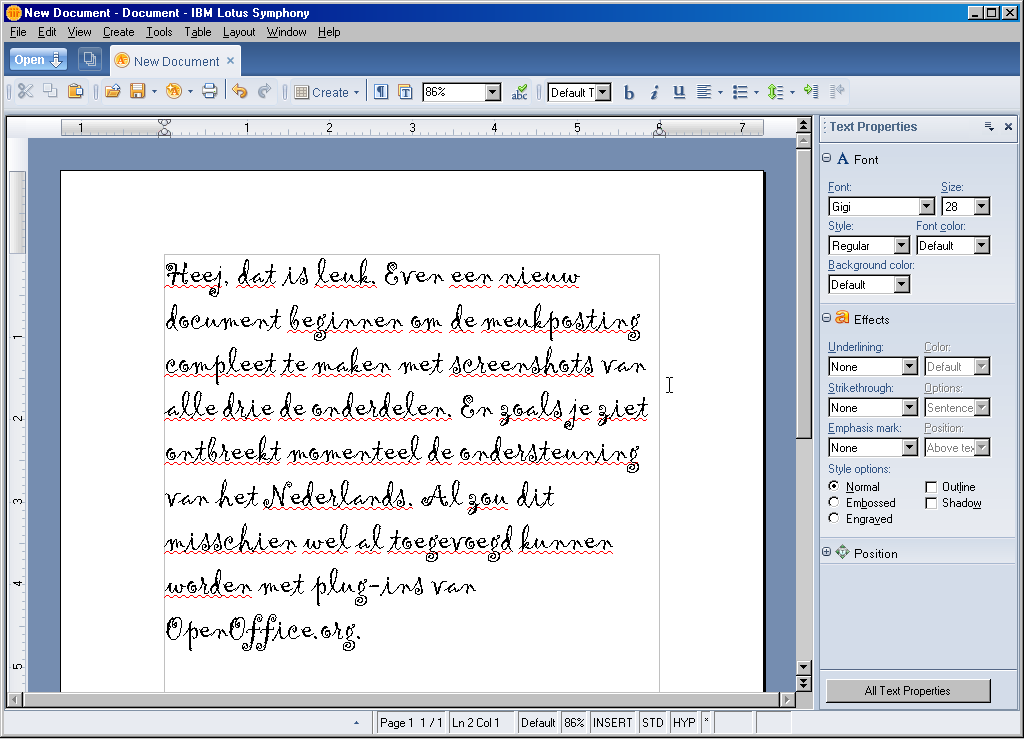The image size is (1024, 739).
Task: Click the increase indent icon
Action: tap(811, 91)
